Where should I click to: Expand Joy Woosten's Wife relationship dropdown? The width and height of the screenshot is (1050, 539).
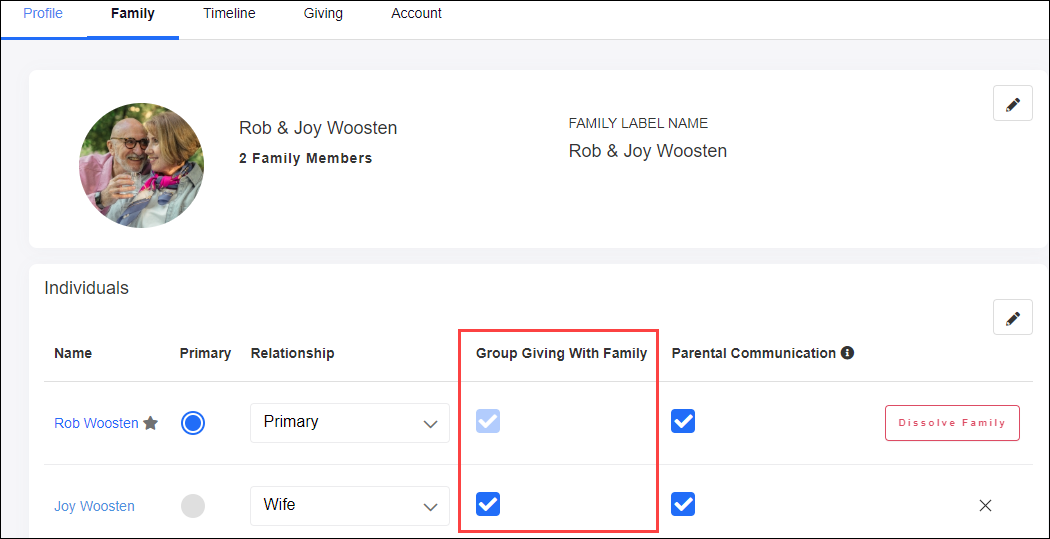coord(349,506)
